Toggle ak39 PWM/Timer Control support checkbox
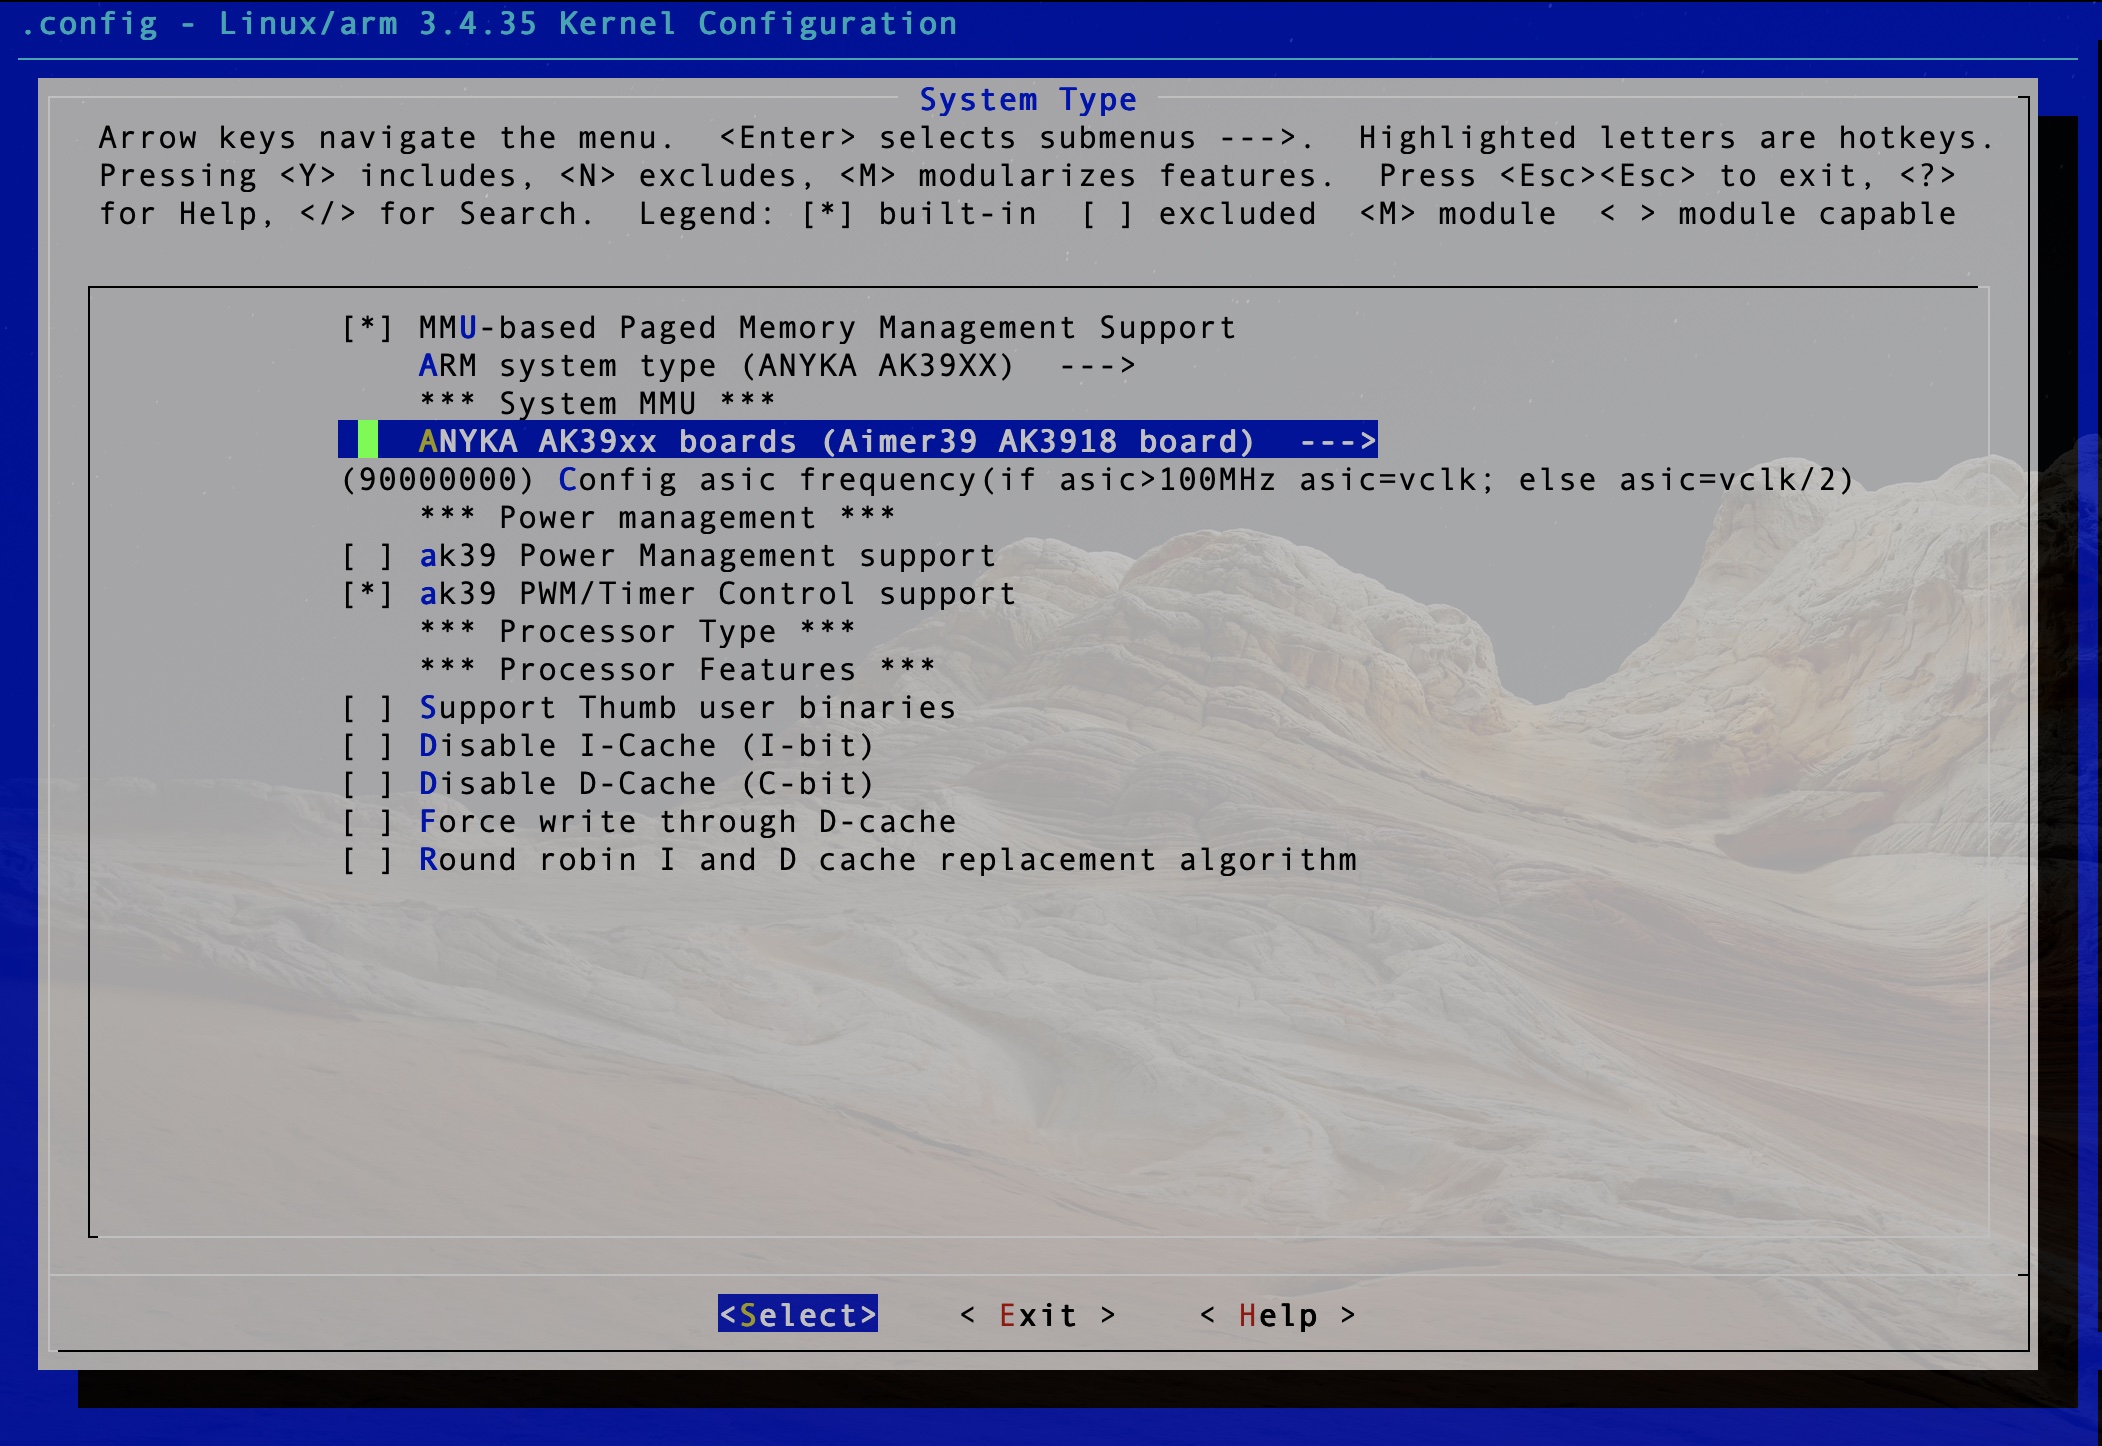The width and height of the screenshot is (2102, 1446). 367,594
